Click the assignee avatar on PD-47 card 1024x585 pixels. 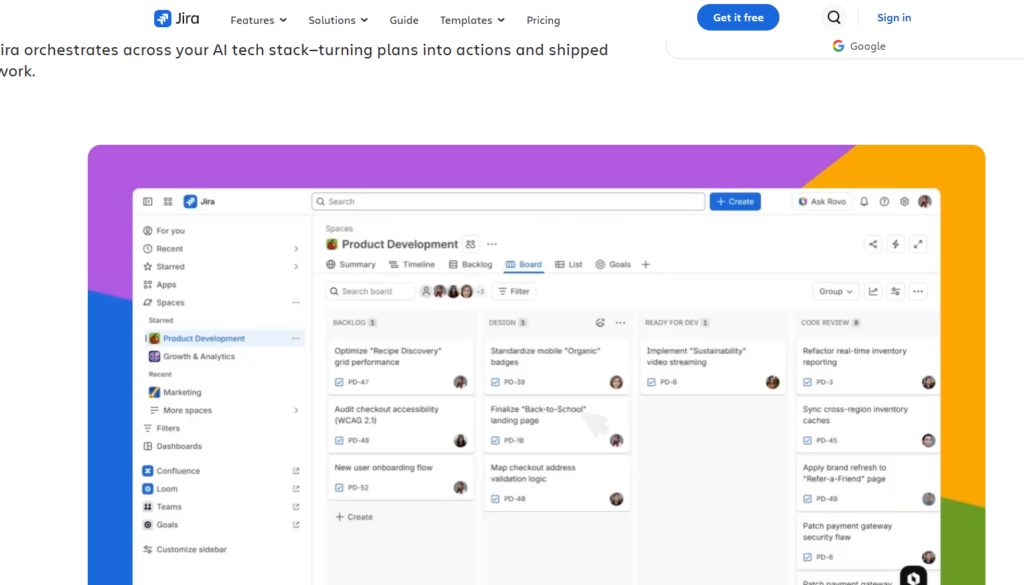[x=460, y=382]
